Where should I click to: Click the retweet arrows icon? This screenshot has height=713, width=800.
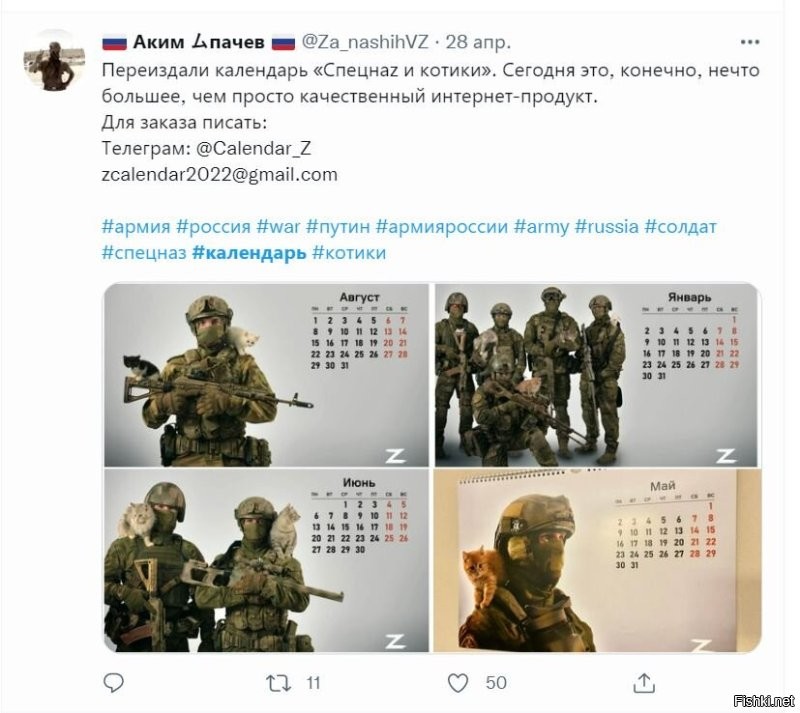coord(279,683)
